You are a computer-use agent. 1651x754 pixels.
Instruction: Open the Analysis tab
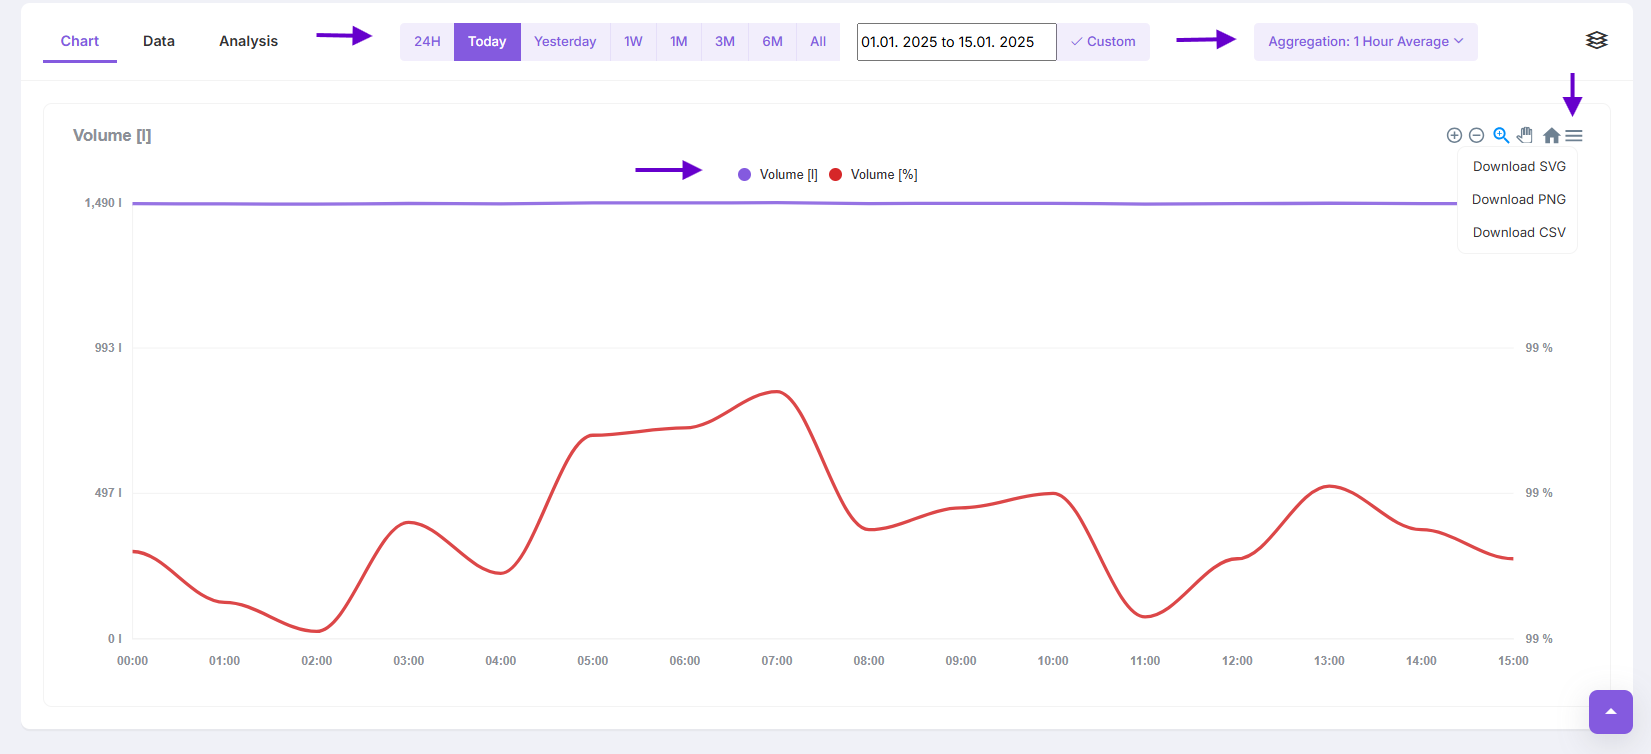click(x=249, y=41)
